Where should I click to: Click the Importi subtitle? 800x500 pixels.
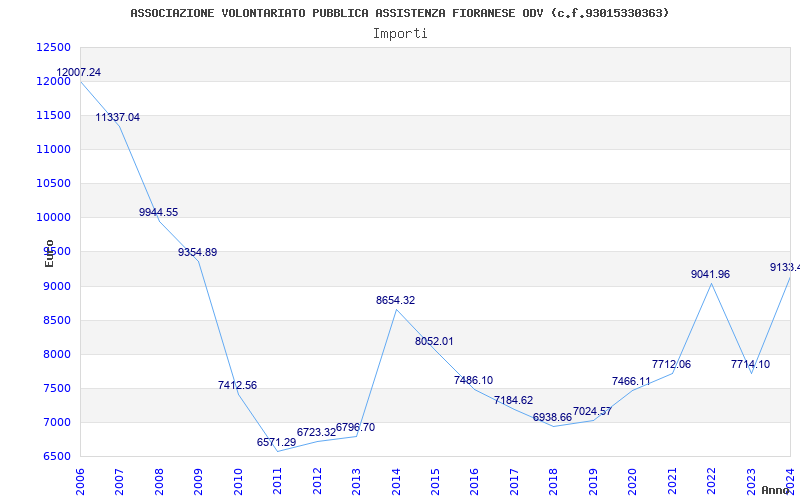400,34
